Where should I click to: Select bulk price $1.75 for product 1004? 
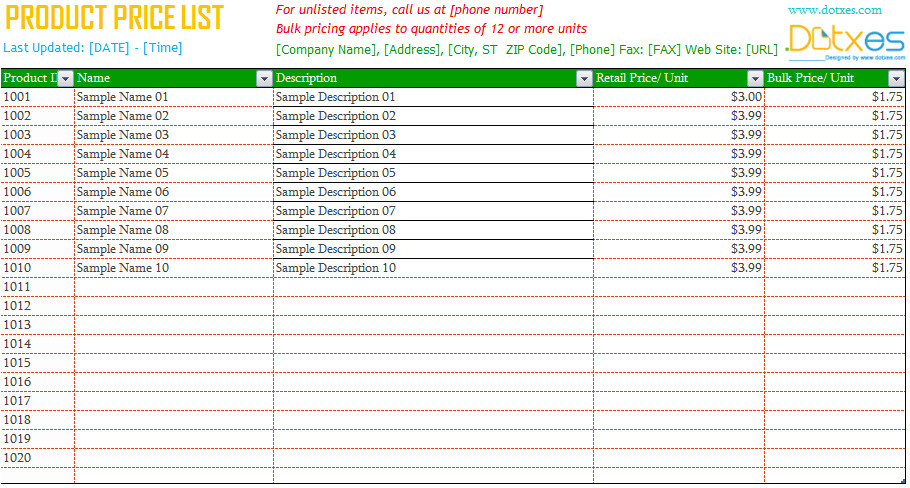point(835,154)
